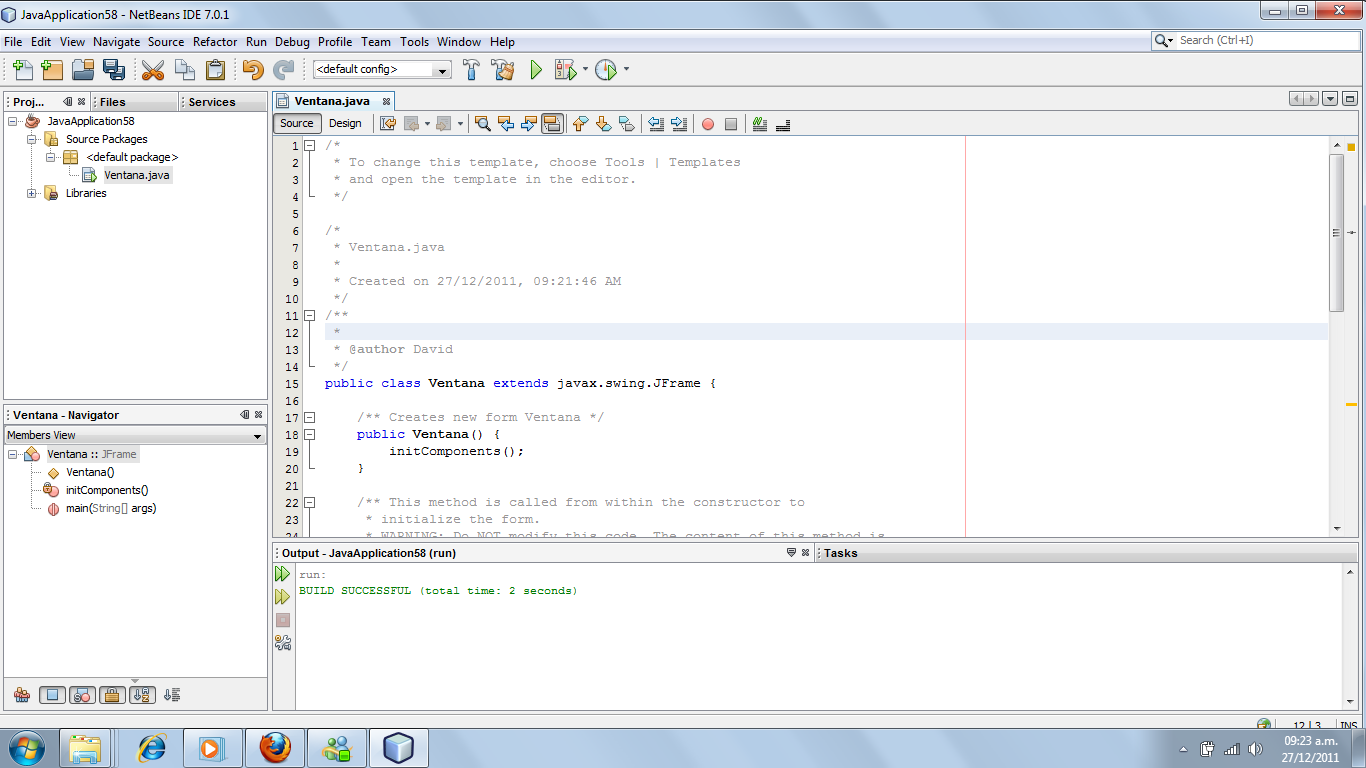Open the Tools menu
The height and width of the screenshot is (768, 1366).
point(414,42)
